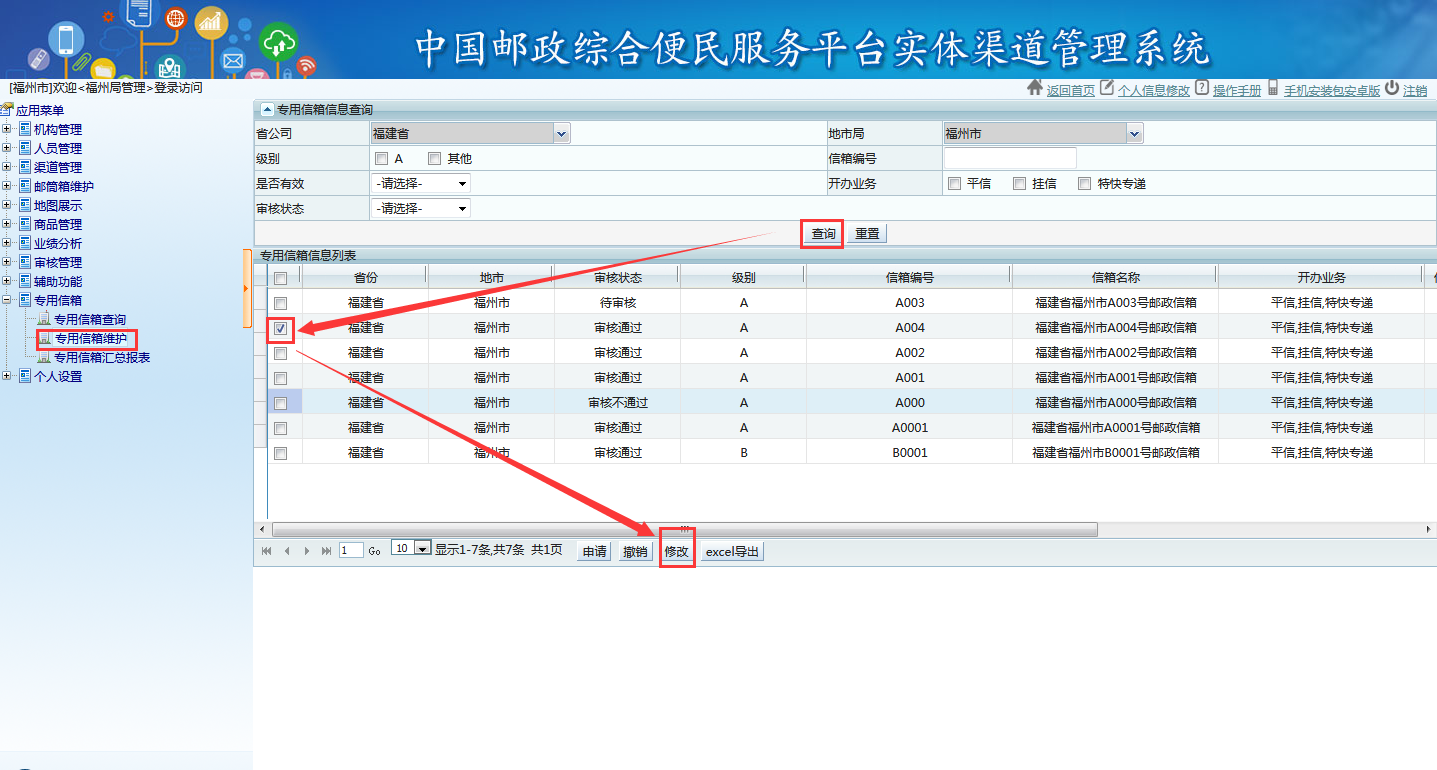Click the module icon beside 商品管理

point(25,224)
